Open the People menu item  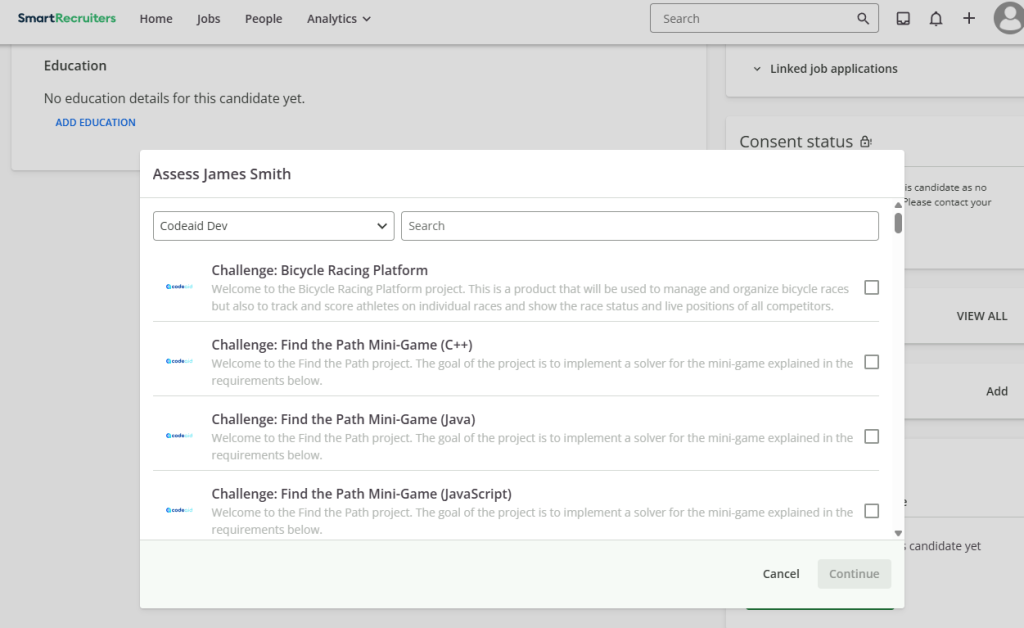coord(263,18)
